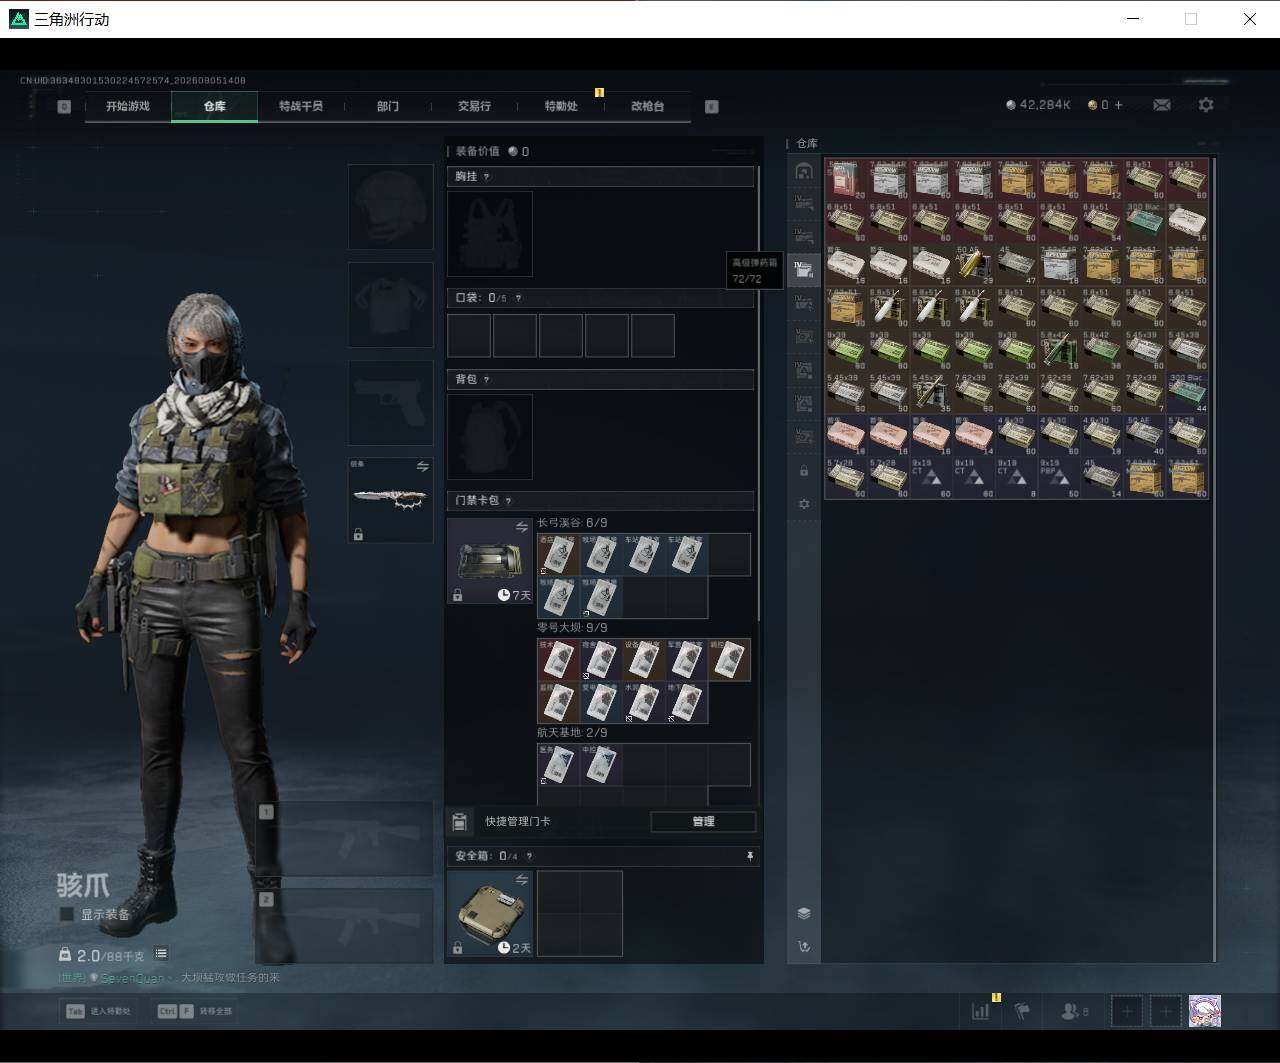Click the Tab 进入特勤处 shortcut button
Screen dimensions: 1280x1063
[x=98, y=1011]
